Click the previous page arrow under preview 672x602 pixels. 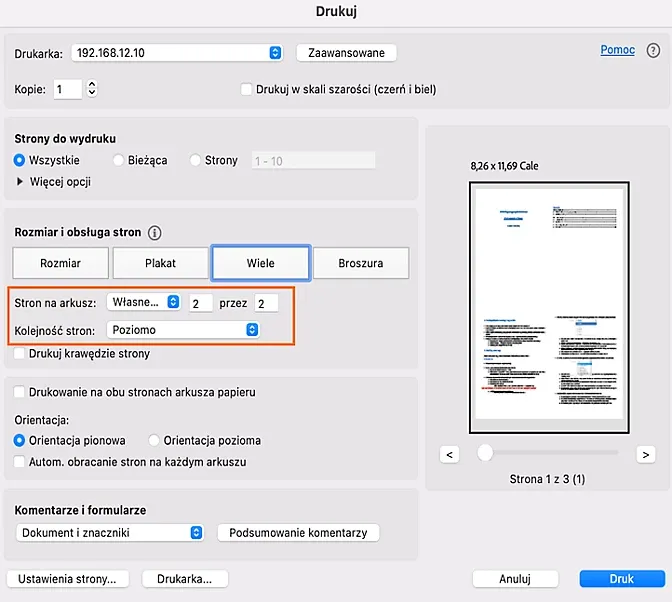[x=449, y=454]
